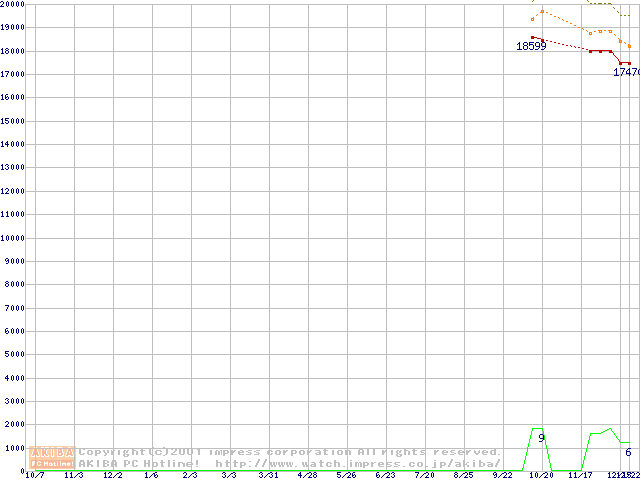Click the 10000 value on y-axis
This screenshot has height=480, width=640.
click(12, 238)
